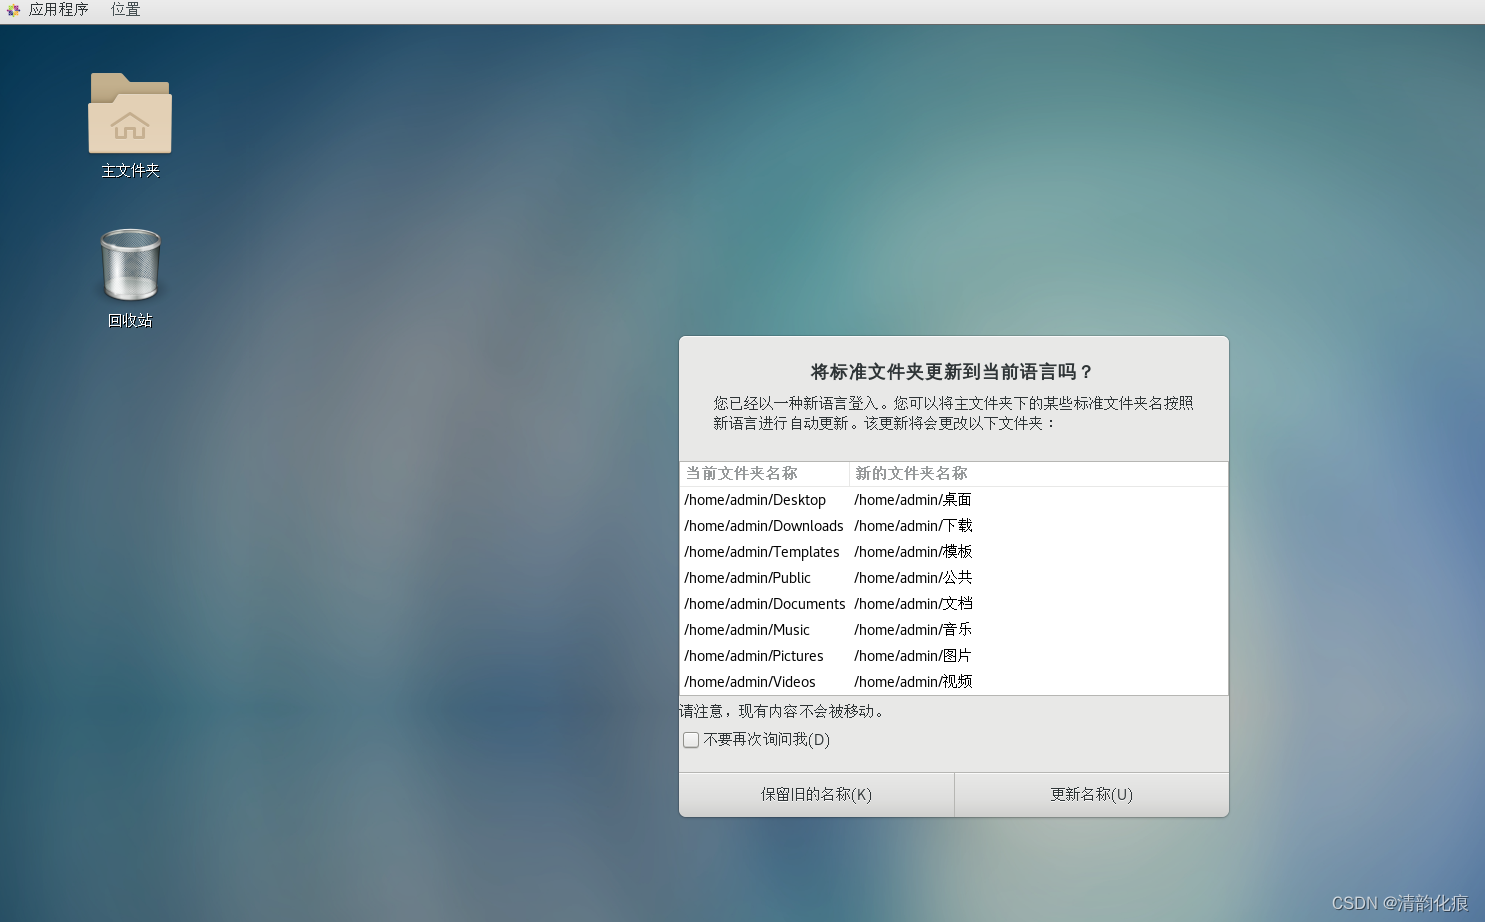Click the 保留旧的名称(K) button
The width and height of the screenshot is (1485, 922).
click(816, 795)
